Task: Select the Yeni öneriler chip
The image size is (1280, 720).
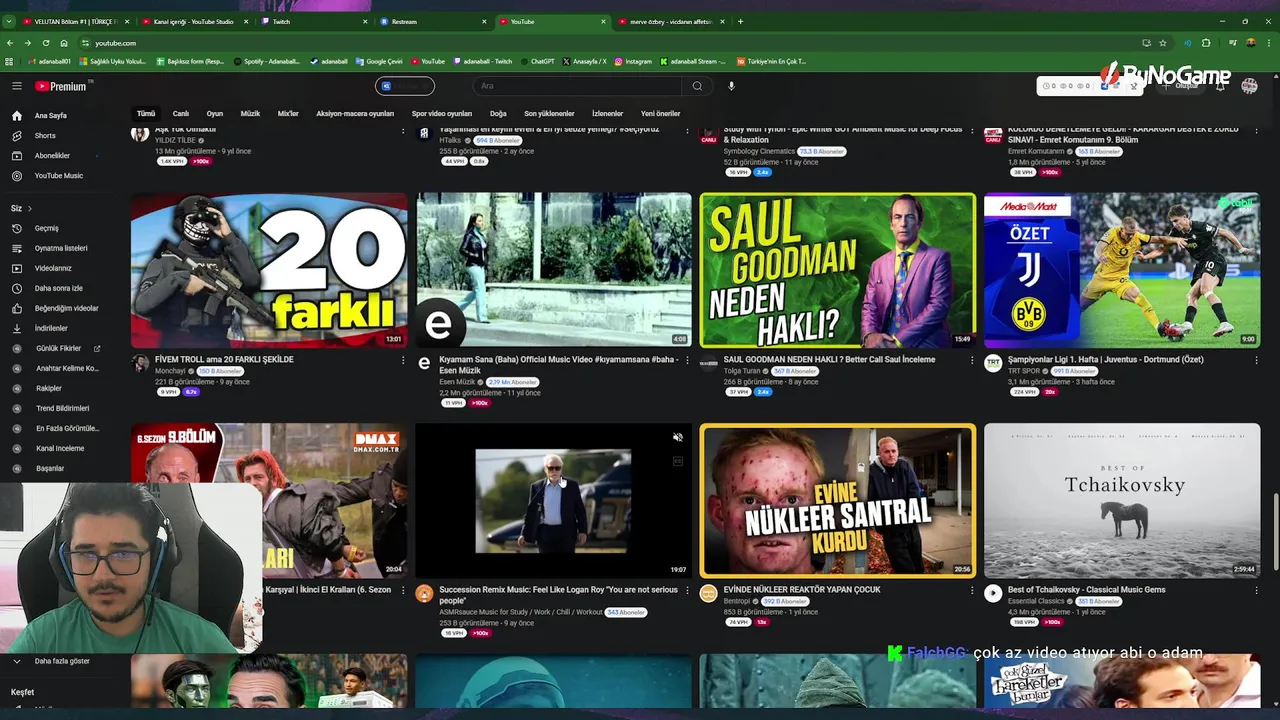Action: pos(660,114)
